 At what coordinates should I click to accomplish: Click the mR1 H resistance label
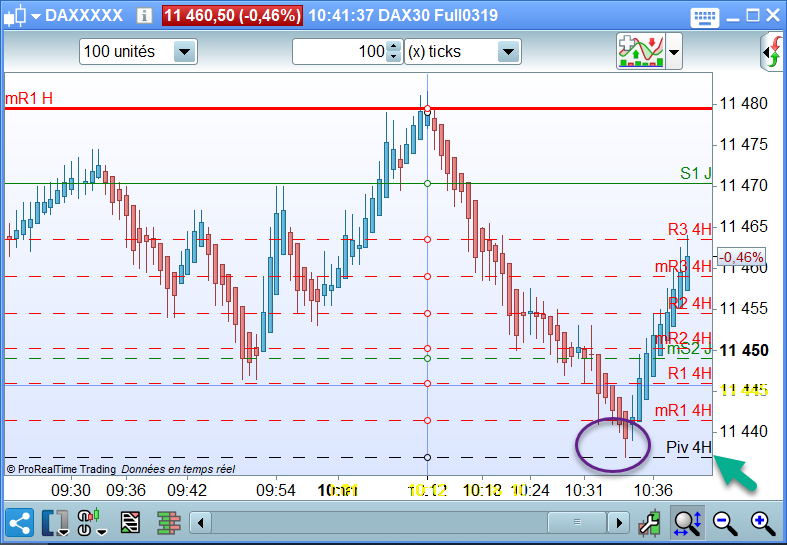pos(29,98)
